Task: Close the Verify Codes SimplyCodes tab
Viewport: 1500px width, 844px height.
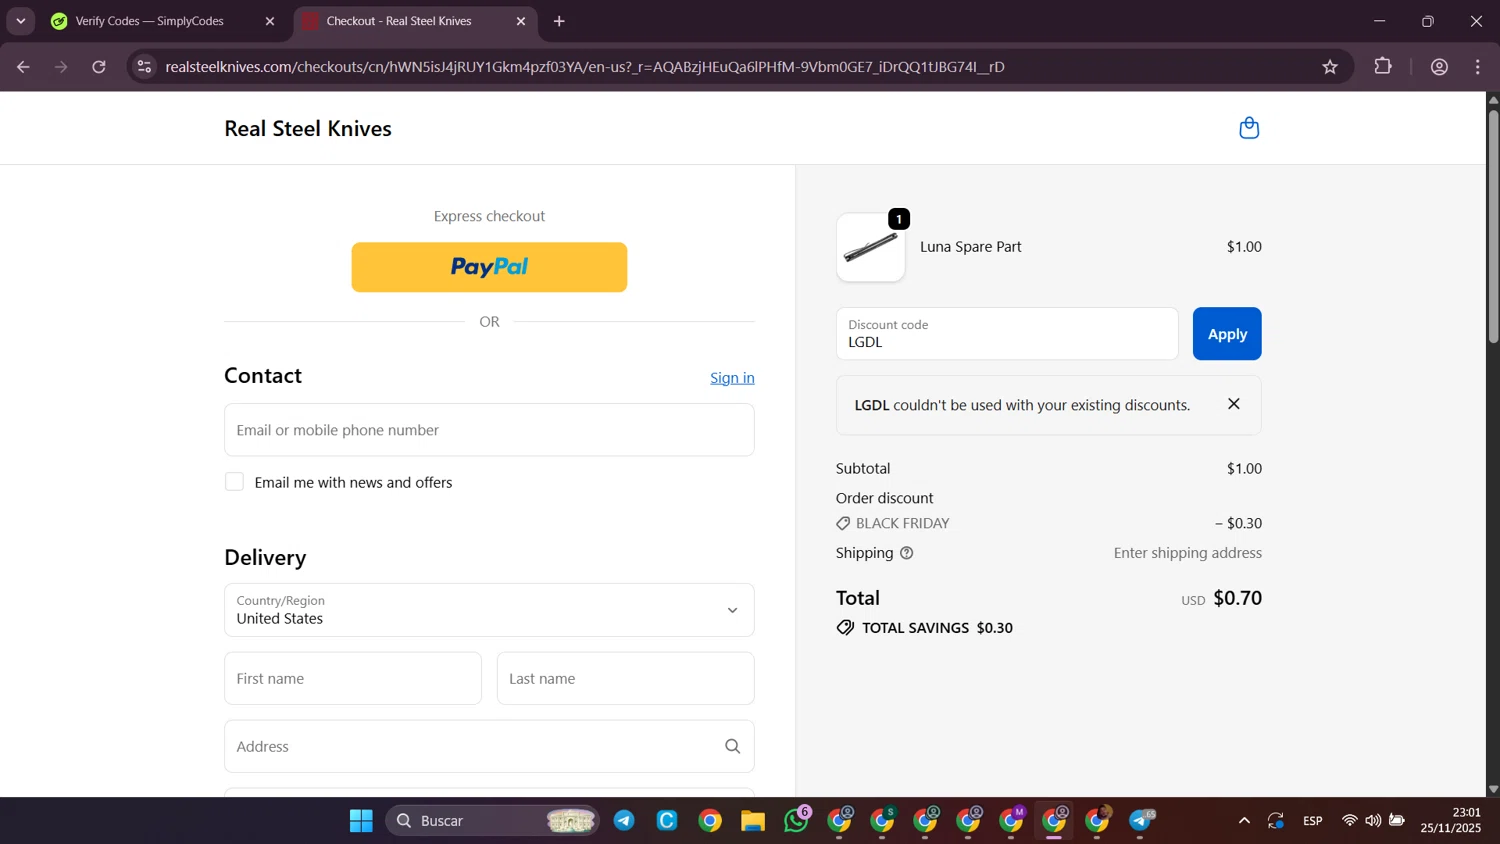Action: pyautogui.click(x=270, y=21)
